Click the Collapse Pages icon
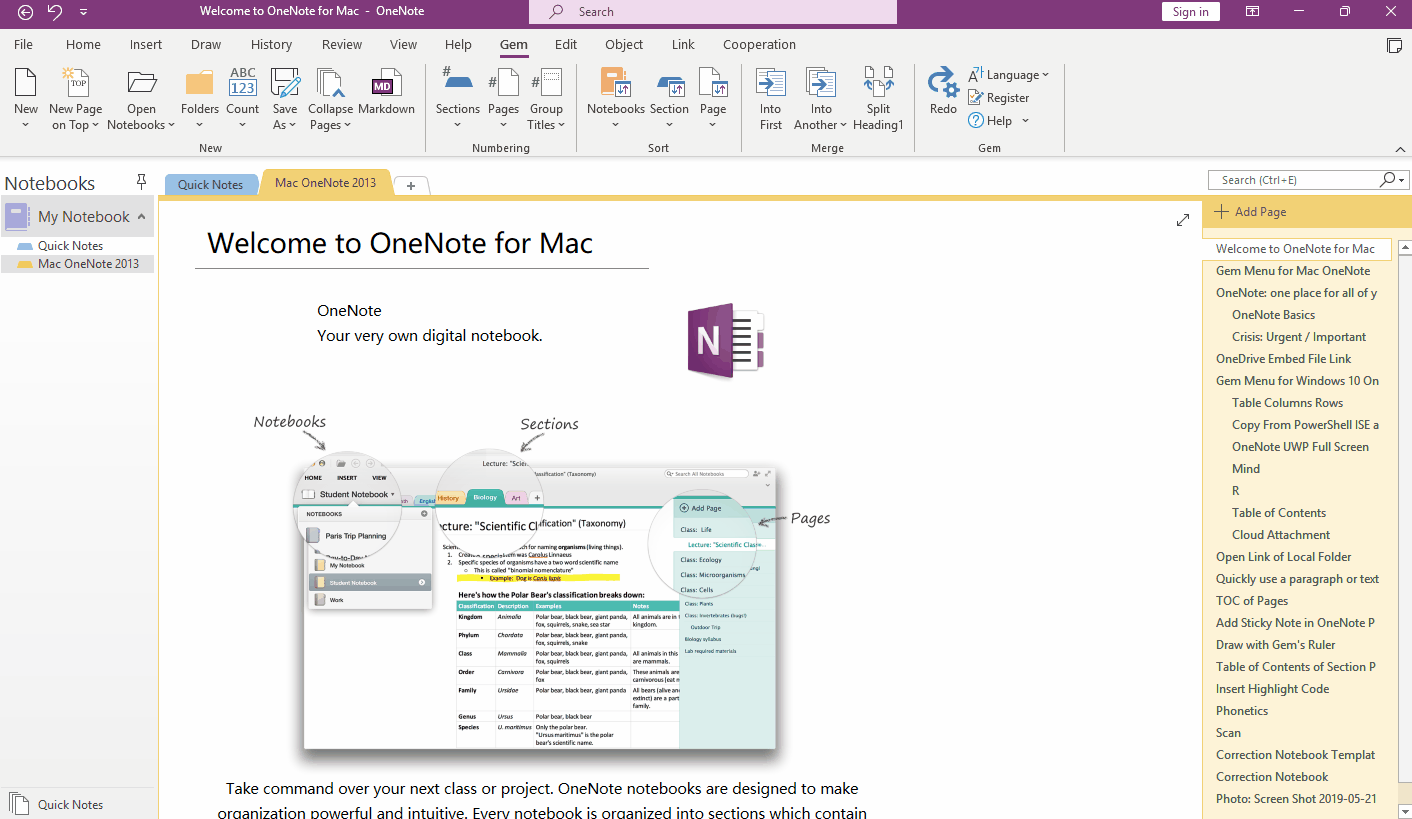 tap(330, 83)
